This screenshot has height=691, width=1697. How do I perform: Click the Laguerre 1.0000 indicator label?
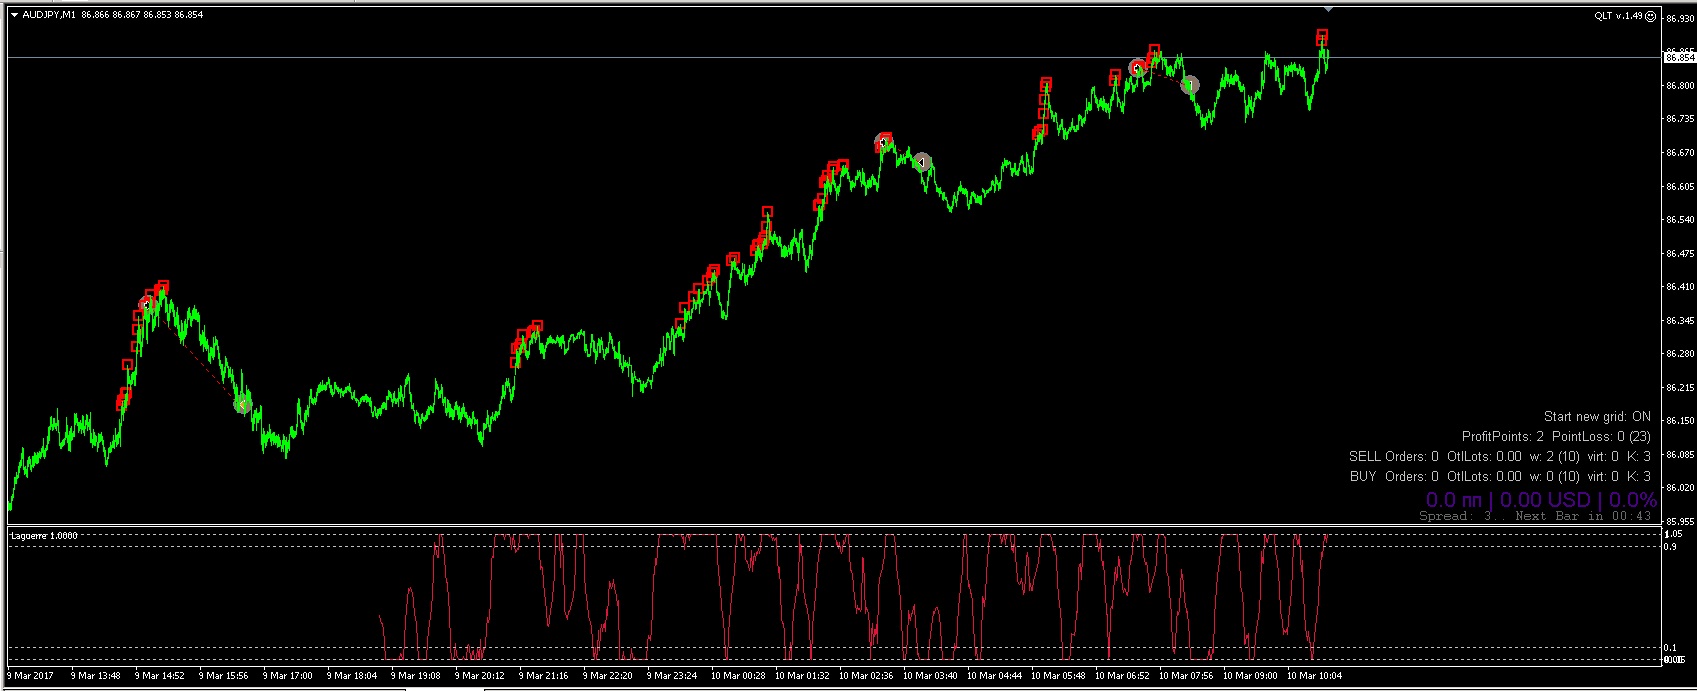pyautogui.click(x=43, y=536)
